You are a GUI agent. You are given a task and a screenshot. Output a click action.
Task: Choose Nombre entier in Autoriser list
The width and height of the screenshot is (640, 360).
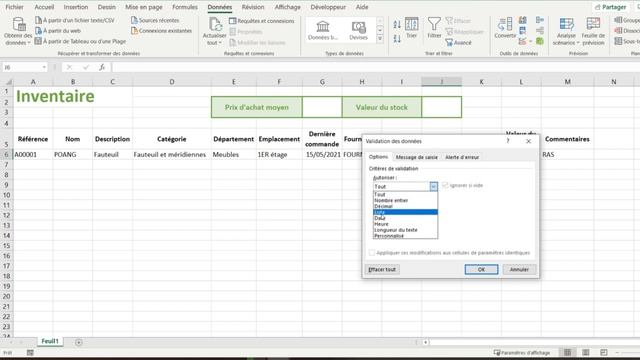[405, 200]
